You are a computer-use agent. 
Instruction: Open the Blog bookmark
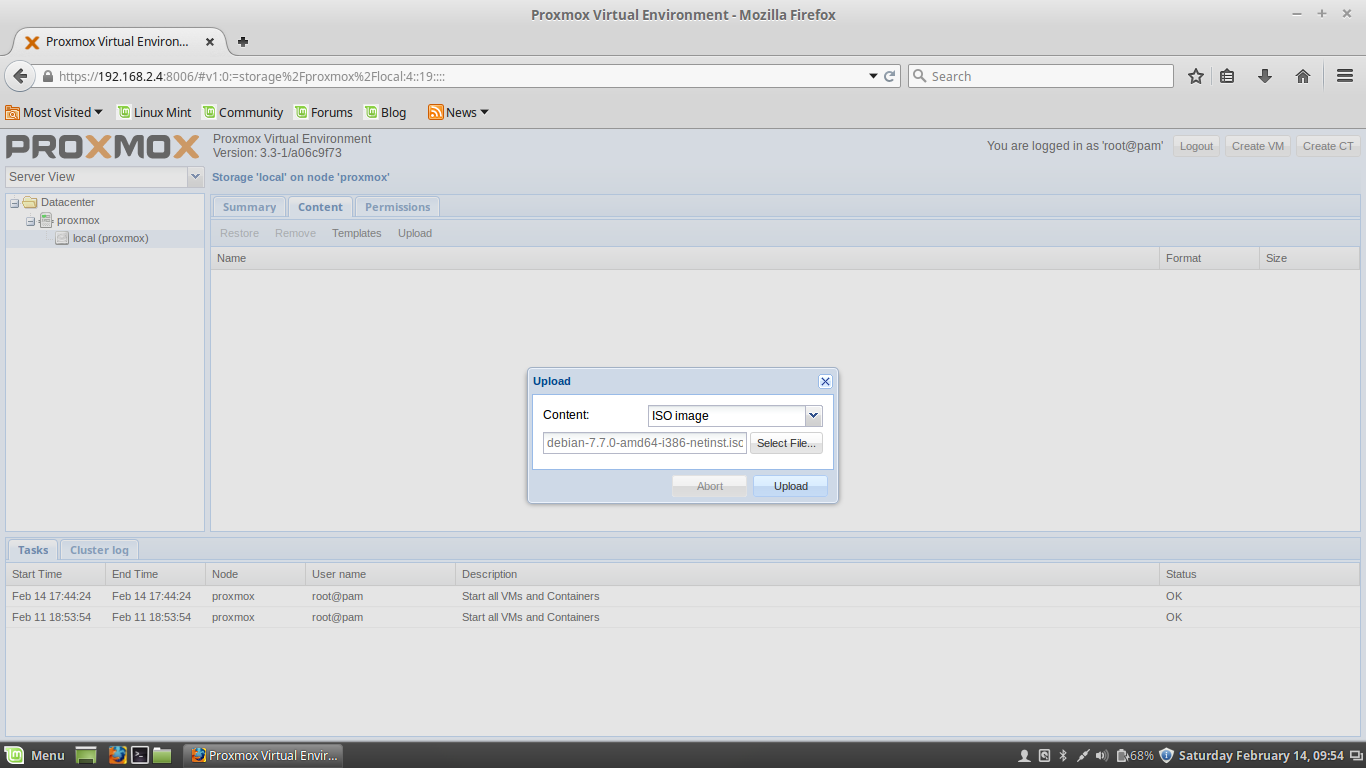pyautogui.click(x=386, y=112)
